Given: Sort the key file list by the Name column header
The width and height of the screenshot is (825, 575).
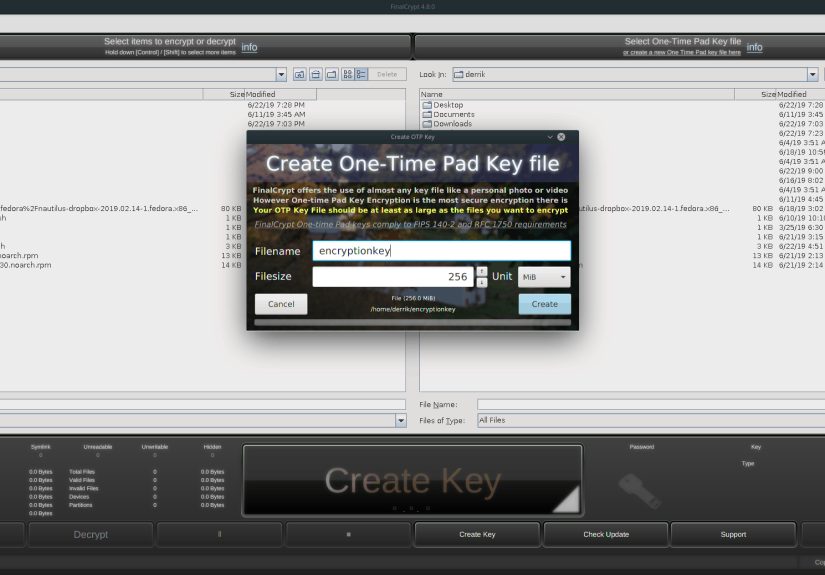Looking at the screenshot, I should coord(577,94).
